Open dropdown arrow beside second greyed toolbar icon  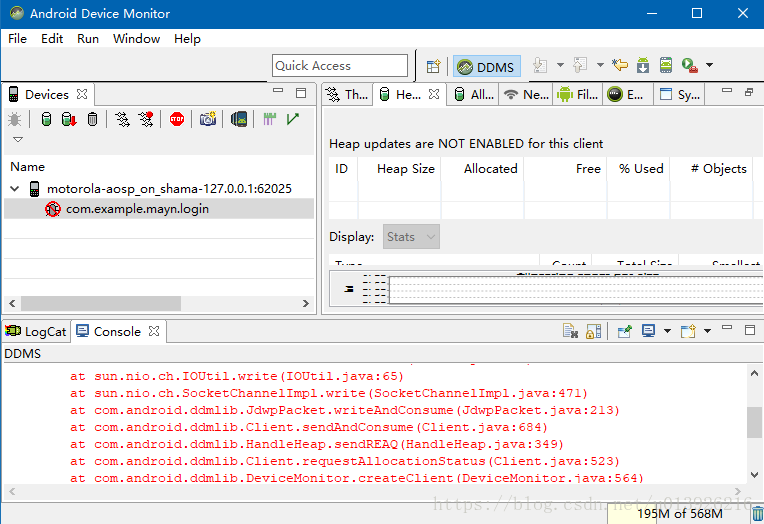[x=600, y=65]
